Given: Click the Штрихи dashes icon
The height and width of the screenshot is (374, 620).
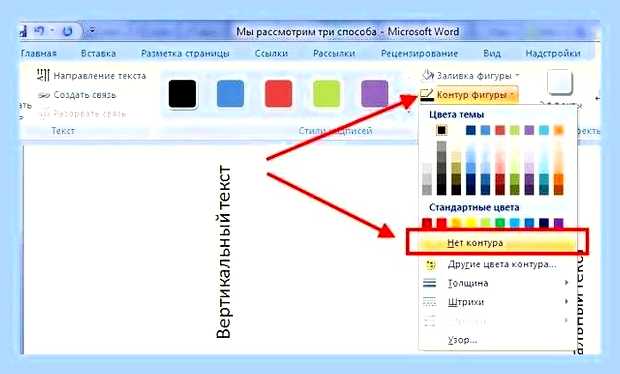Looking at the screenshot, I should point(430,302).
